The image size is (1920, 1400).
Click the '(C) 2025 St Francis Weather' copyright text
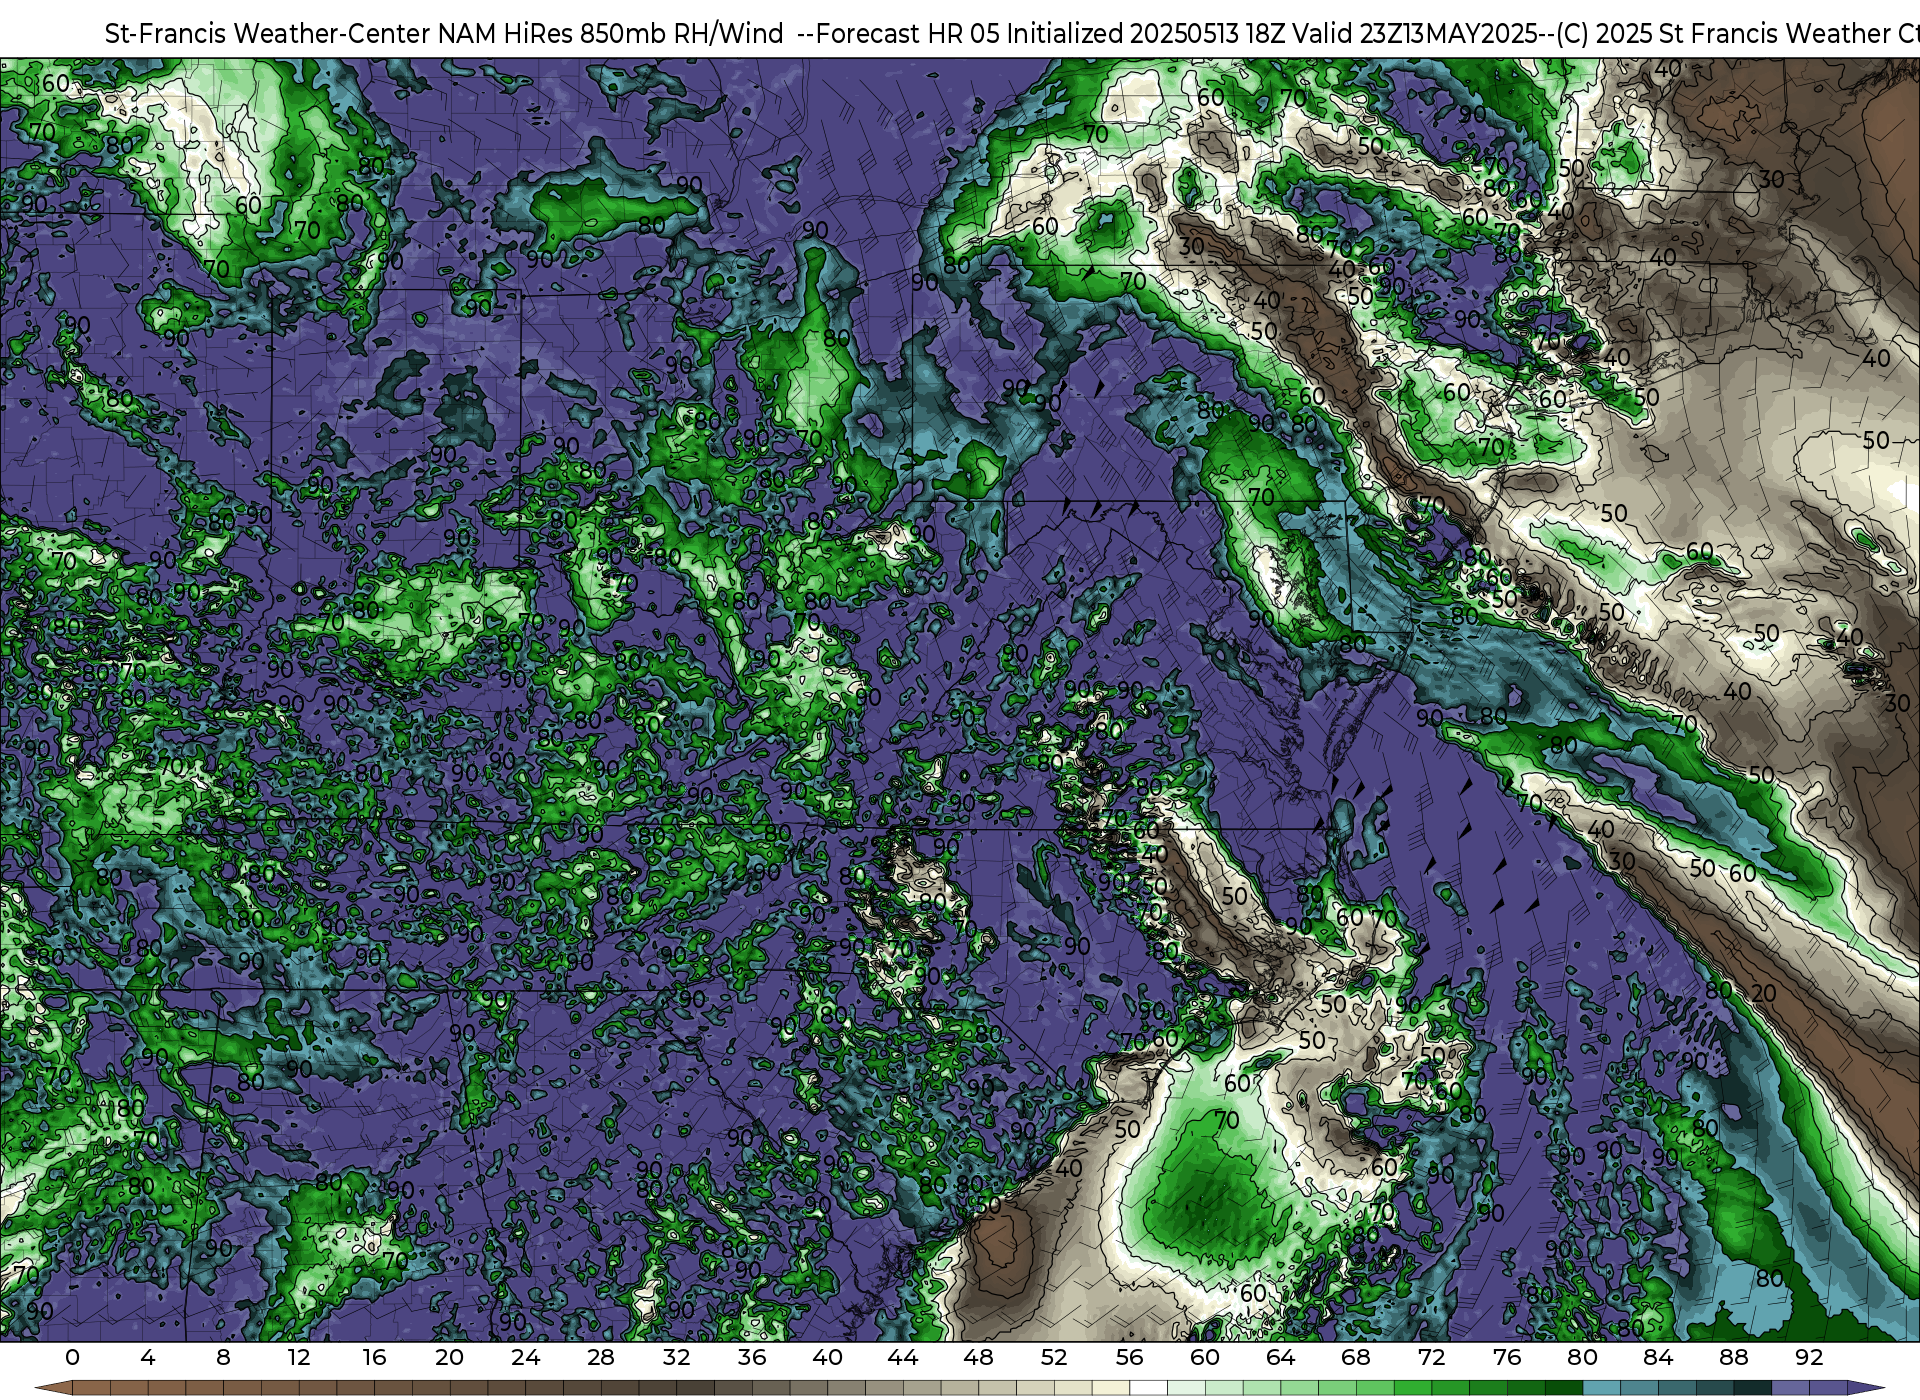pos(1724,34)
